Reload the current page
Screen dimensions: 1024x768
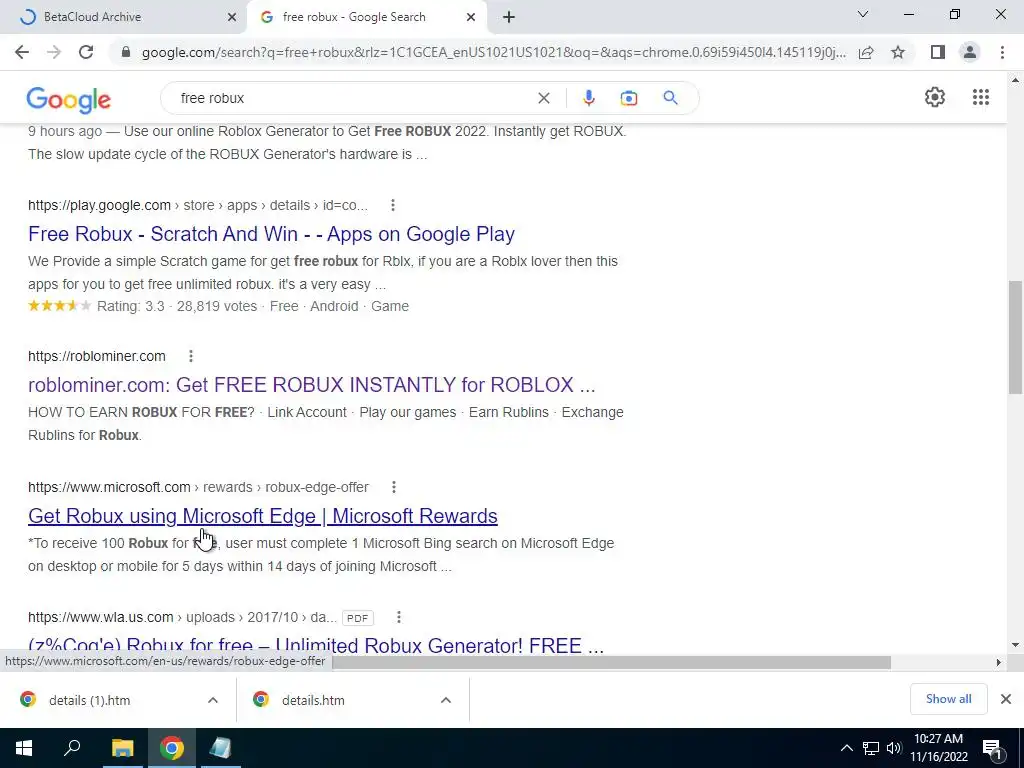(x=86, y=52)
